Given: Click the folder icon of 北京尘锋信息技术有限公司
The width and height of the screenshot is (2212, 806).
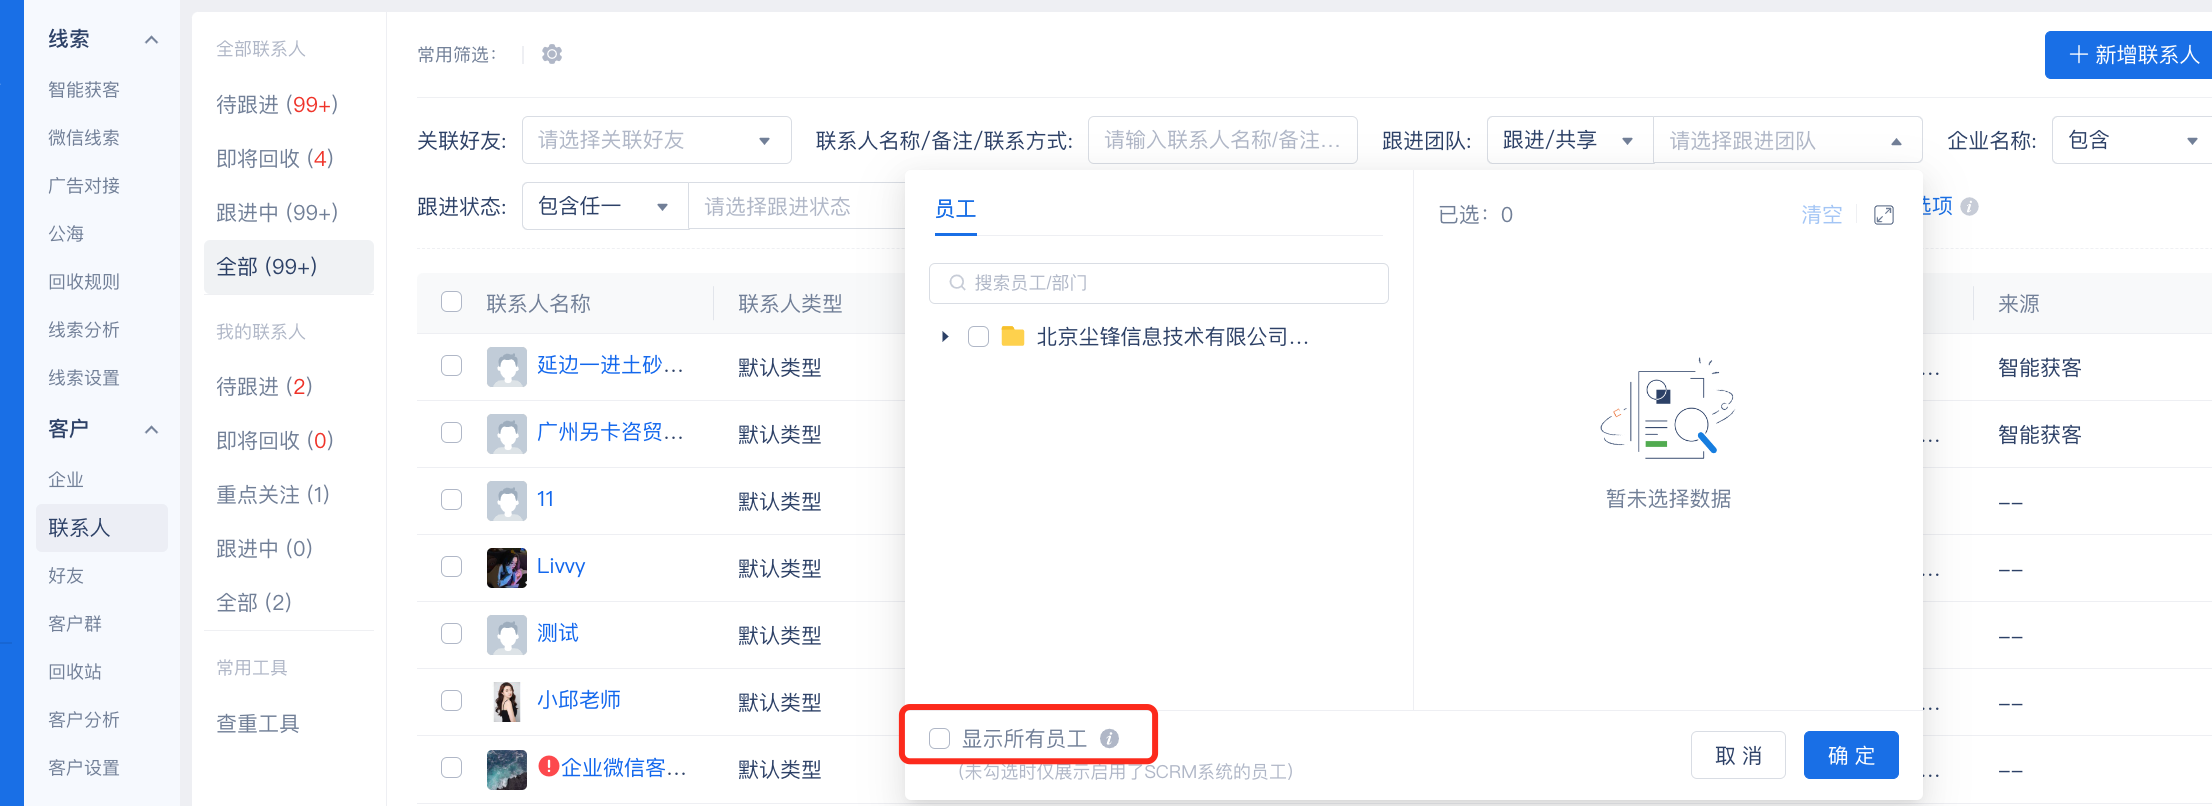Looking at the screenshot, I should pyautogui.click(x=1013, y=336).
